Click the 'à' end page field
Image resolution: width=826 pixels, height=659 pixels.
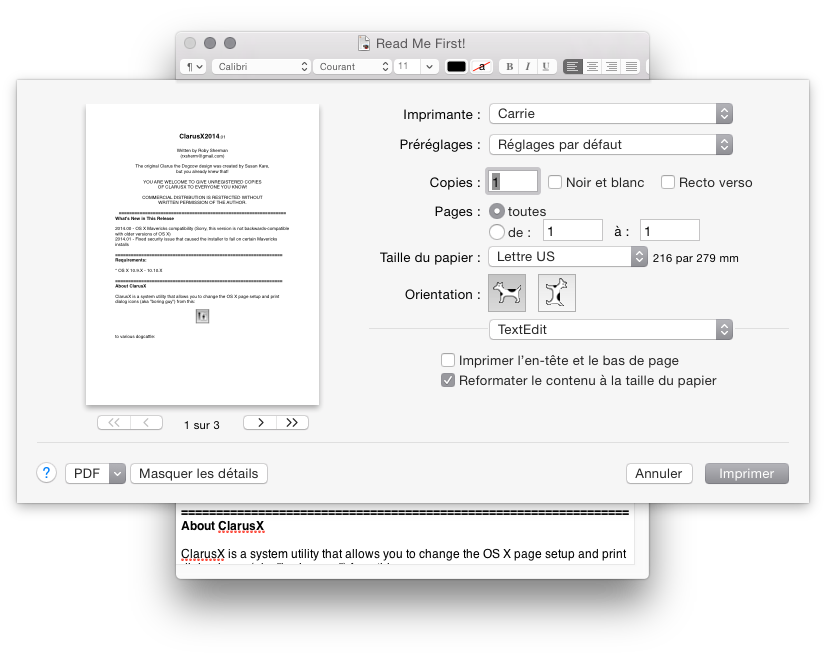(670, 231)
